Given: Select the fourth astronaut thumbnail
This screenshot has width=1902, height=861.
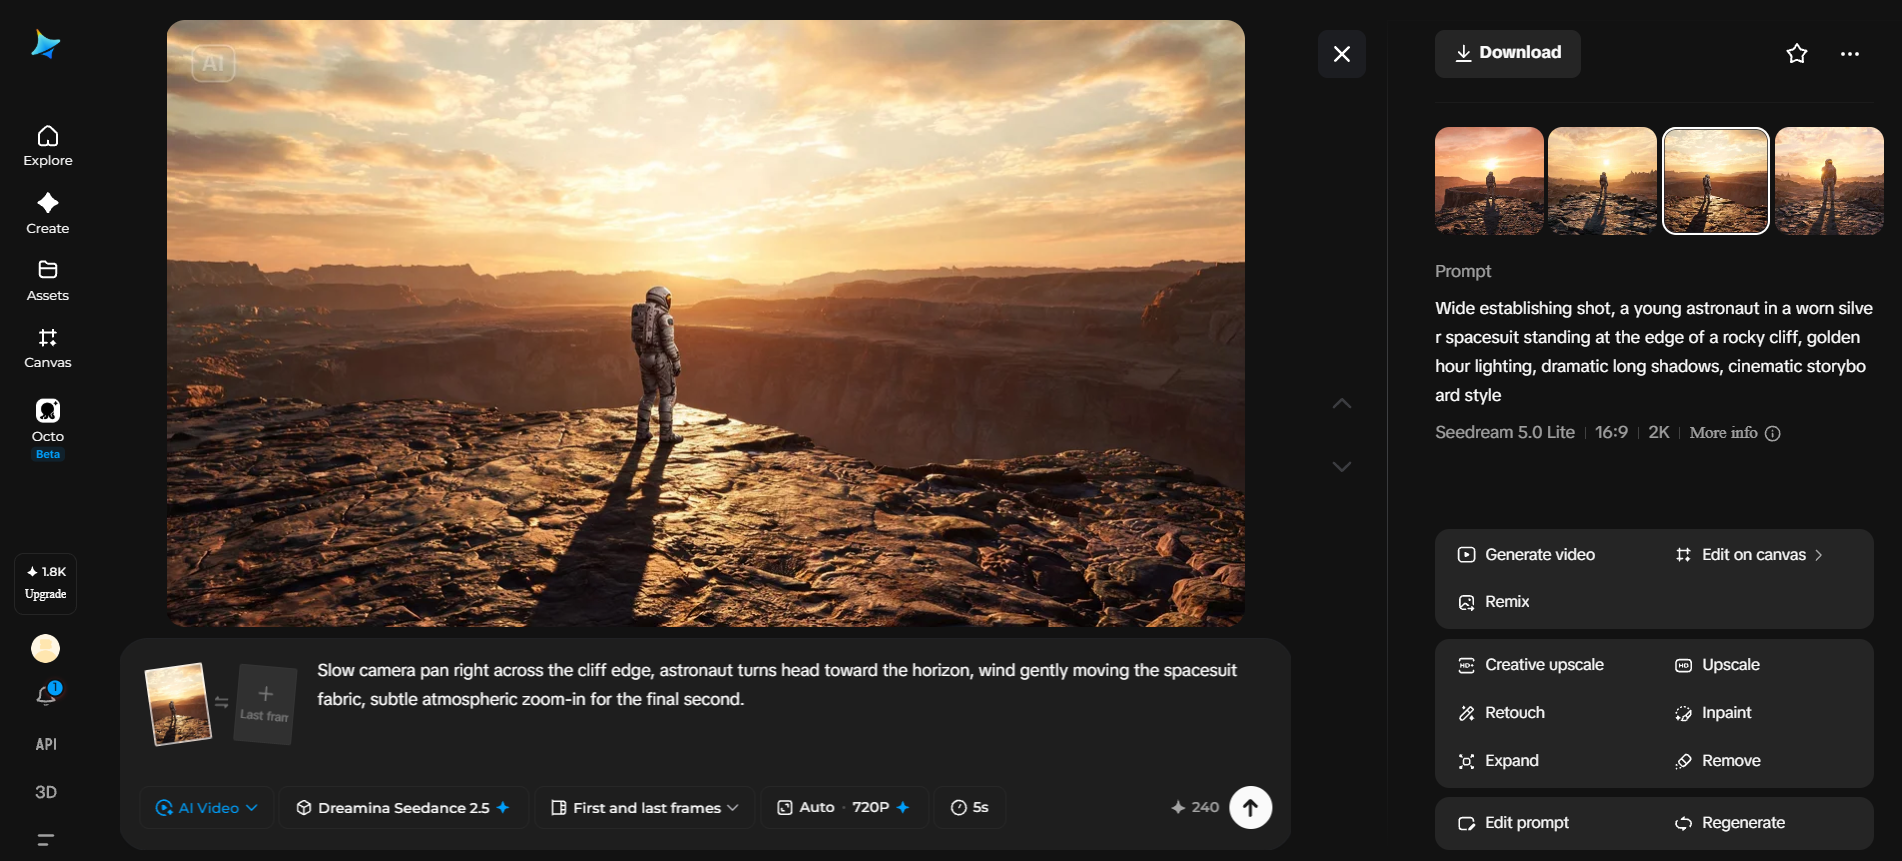Looking at the screenshot, I should [x=1829, y=181].
